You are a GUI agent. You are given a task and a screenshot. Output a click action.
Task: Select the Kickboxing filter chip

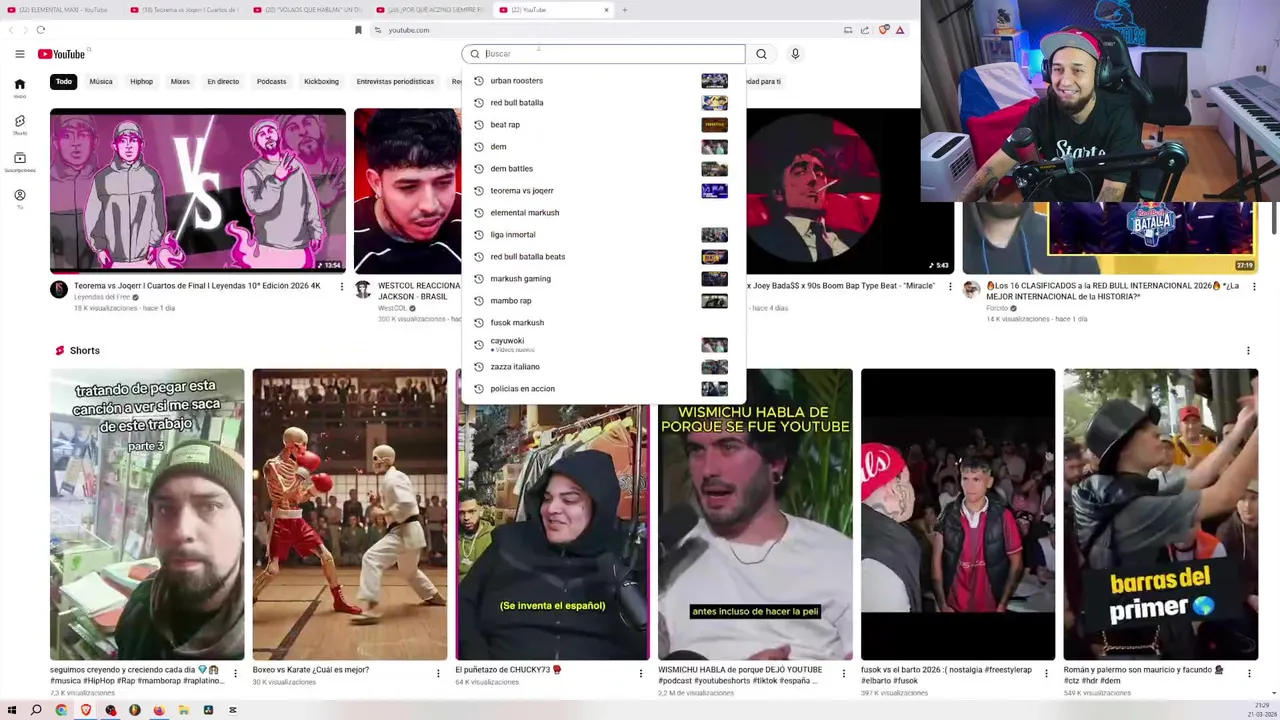tap(321, 82)
